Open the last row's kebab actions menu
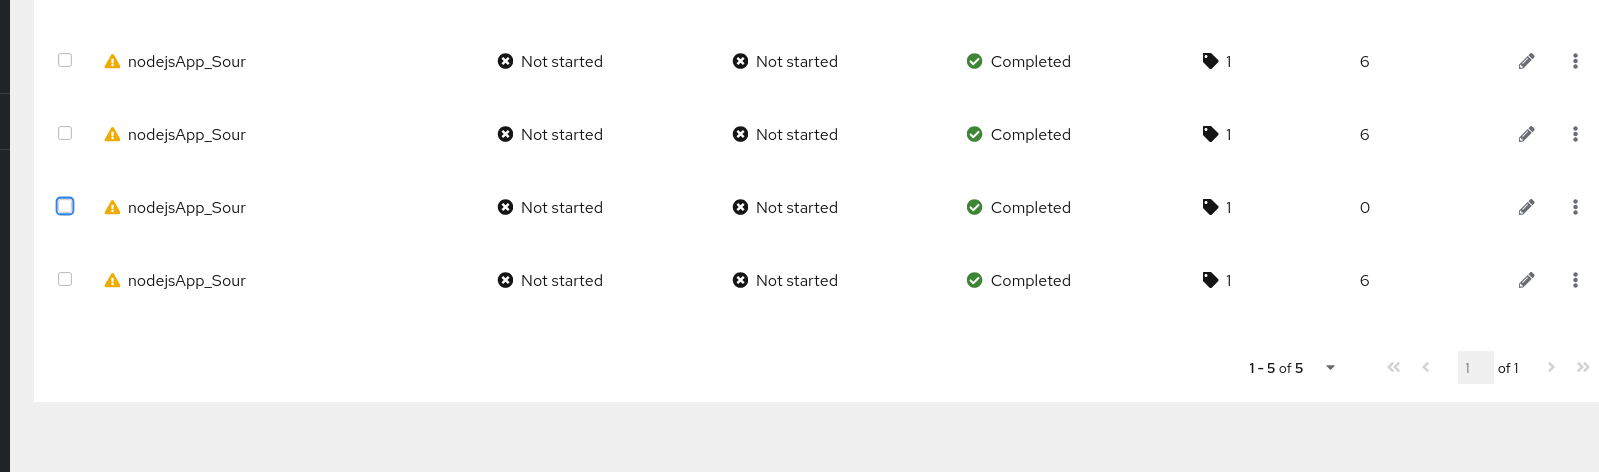The width and height of the screenshot is (1599, 472). click(1575, 280)
